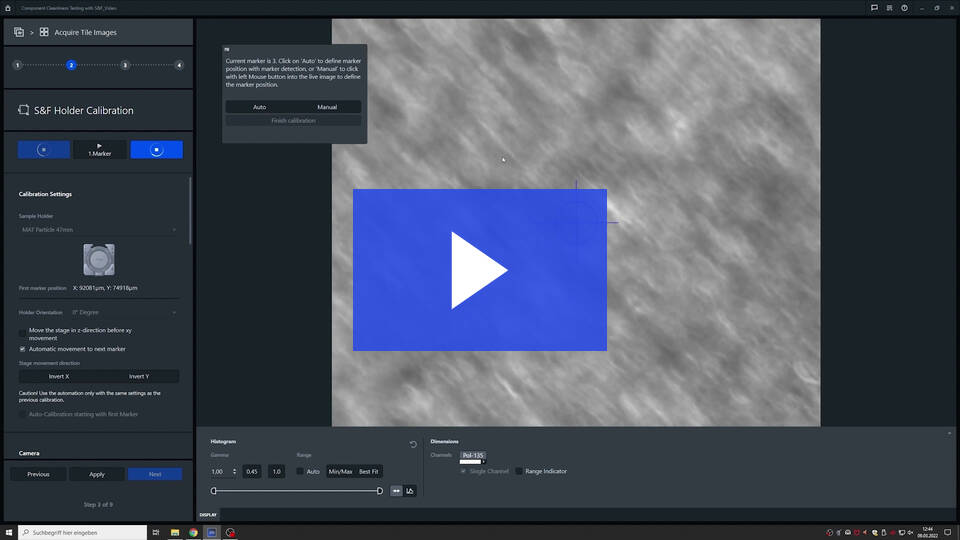Play the video overlay in live image
Image resolution: width=960 pixels, height=540 pixels.
click(479, 270)
